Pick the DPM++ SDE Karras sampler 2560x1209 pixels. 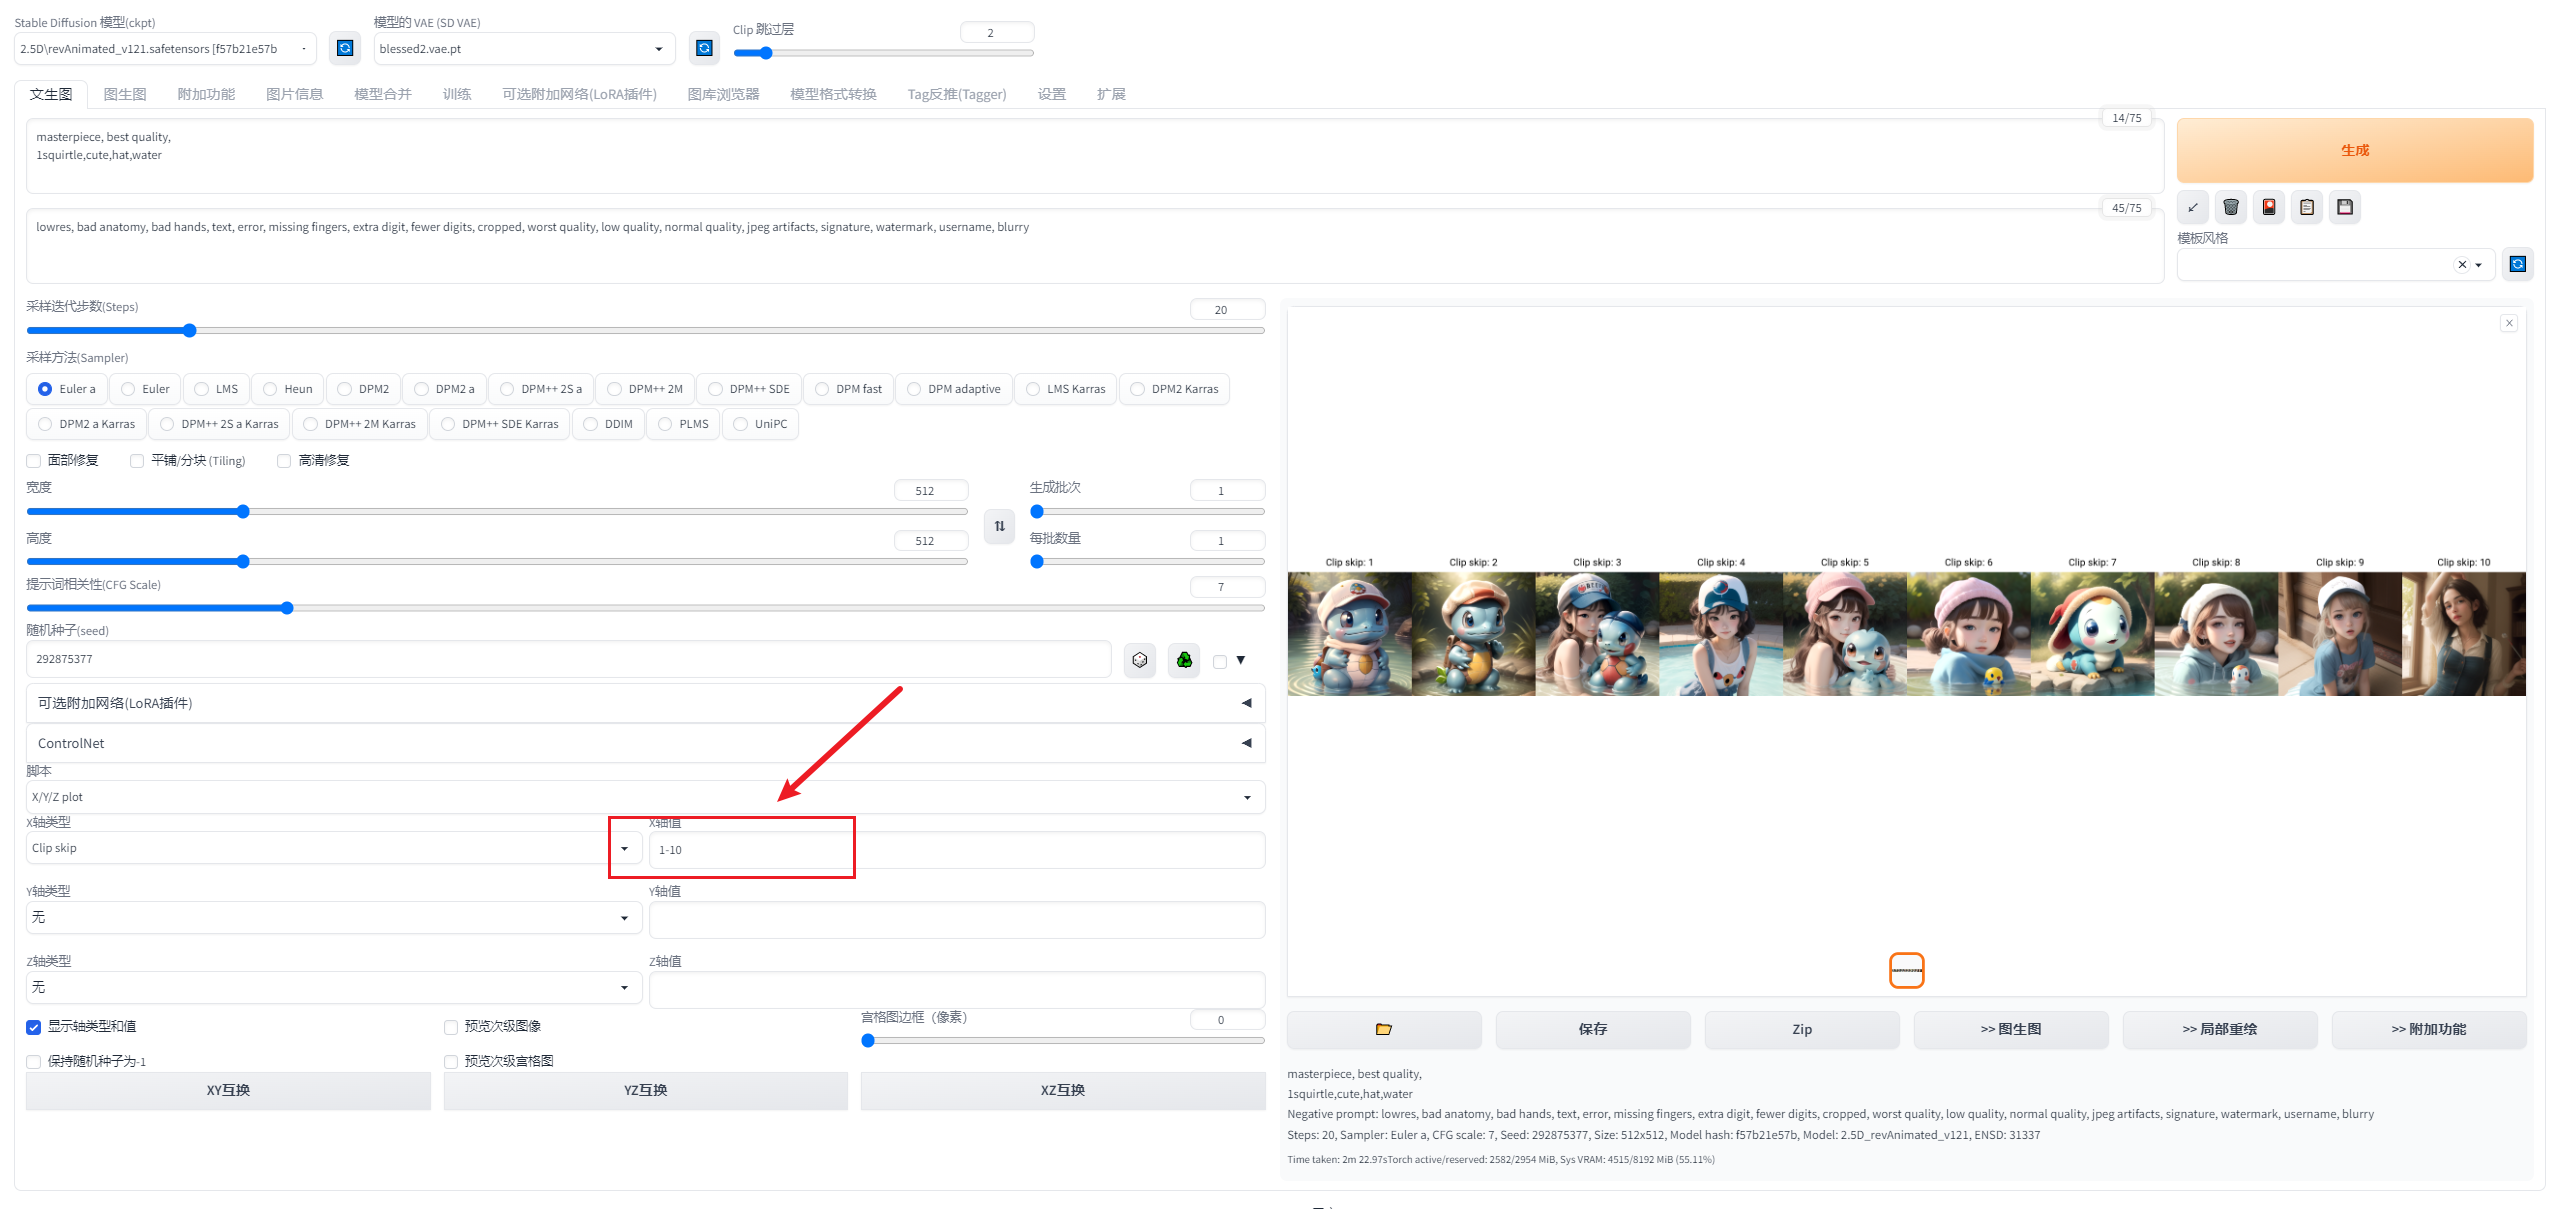tap(500, 424)
